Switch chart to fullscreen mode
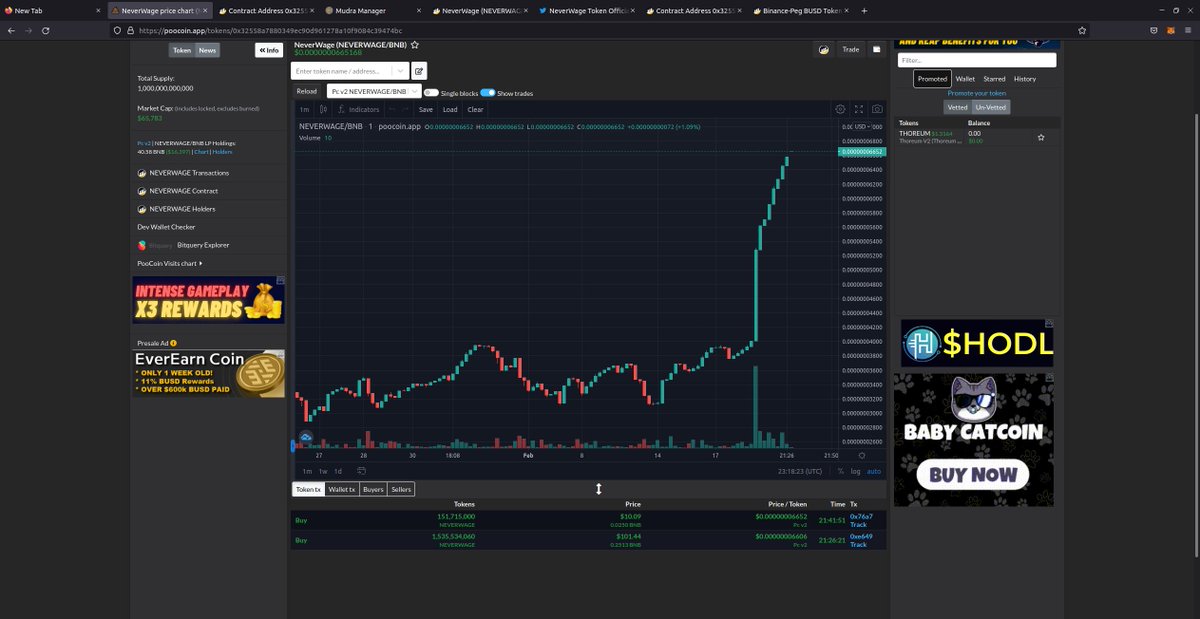 859,109
